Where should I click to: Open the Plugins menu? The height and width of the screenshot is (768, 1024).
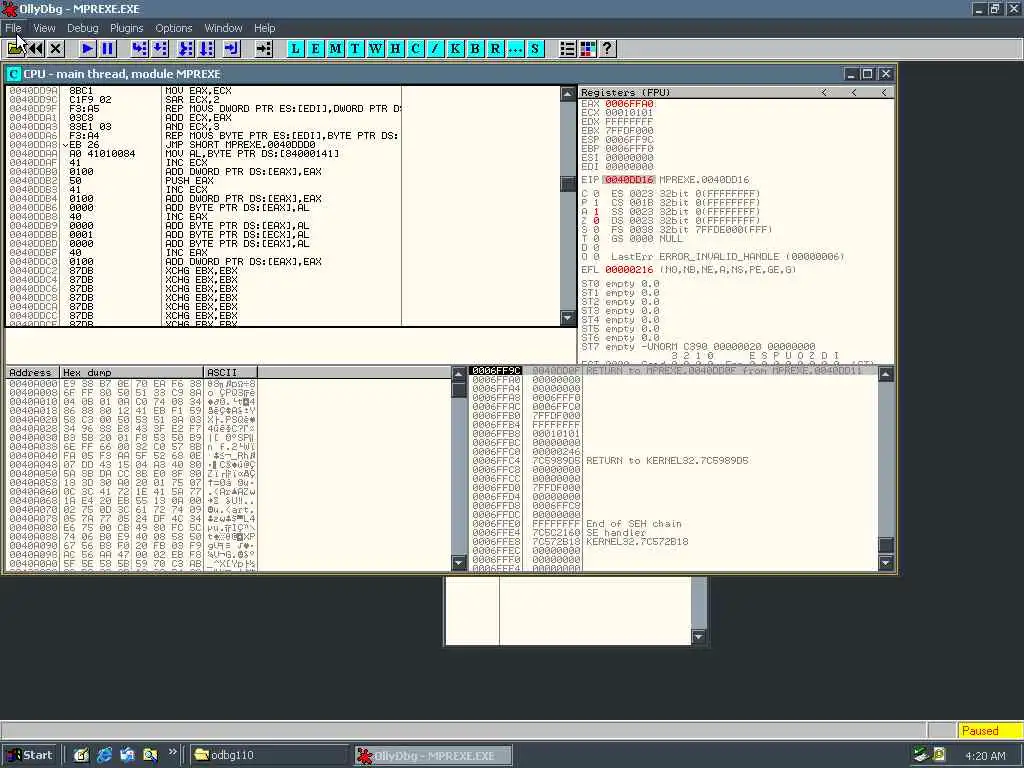[x=126, y=28]
